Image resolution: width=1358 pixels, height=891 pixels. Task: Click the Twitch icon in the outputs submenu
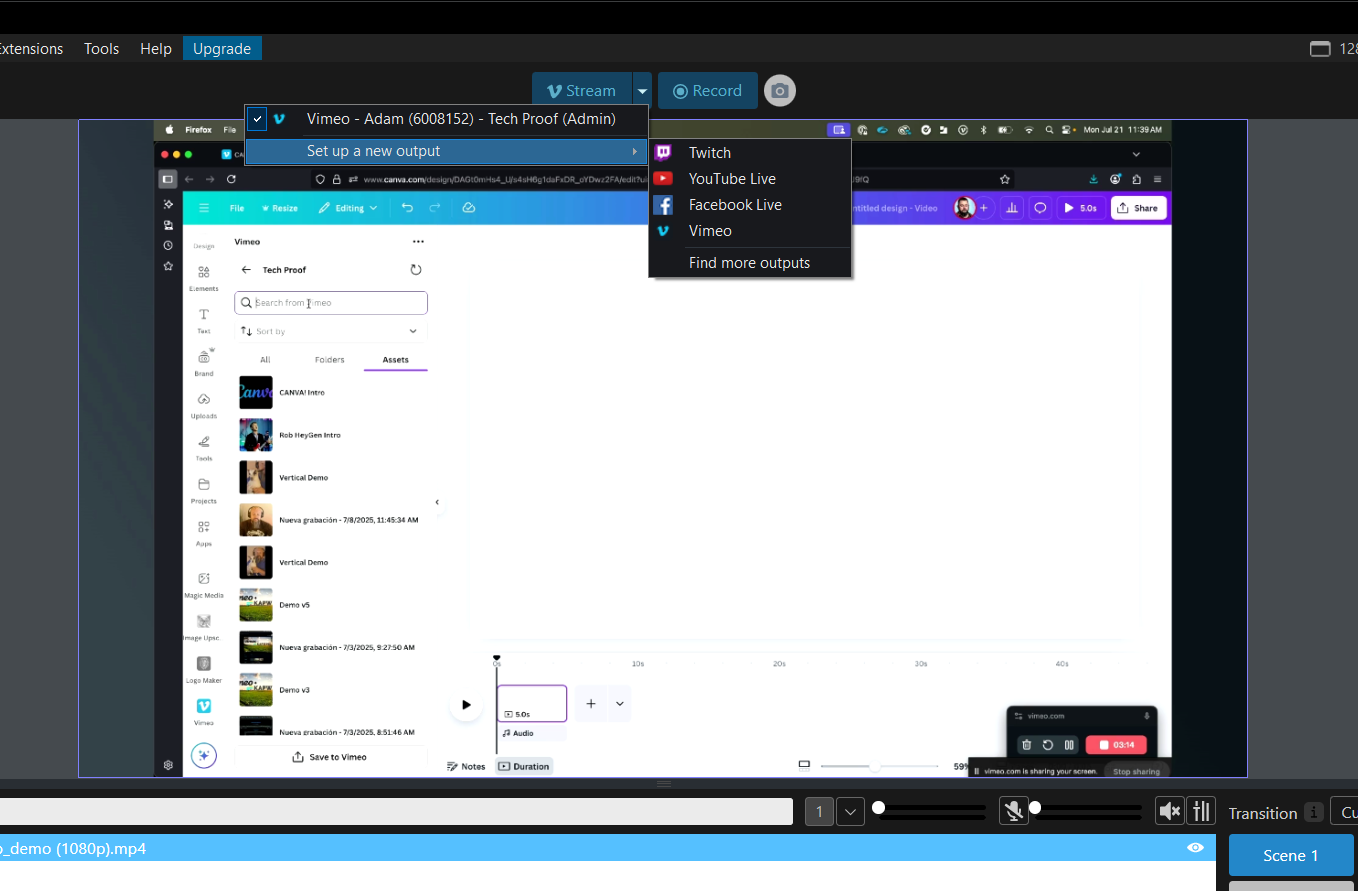pos(663,152)
